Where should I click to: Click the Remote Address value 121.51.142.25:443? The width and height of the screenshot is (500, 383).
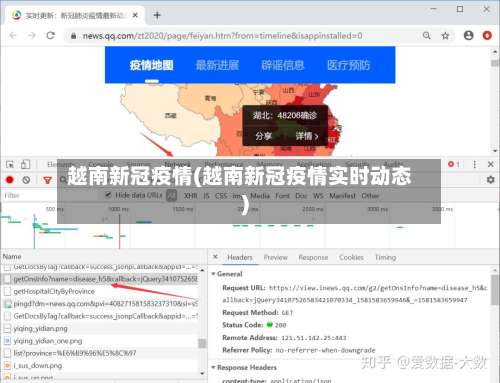click(313, 338)
